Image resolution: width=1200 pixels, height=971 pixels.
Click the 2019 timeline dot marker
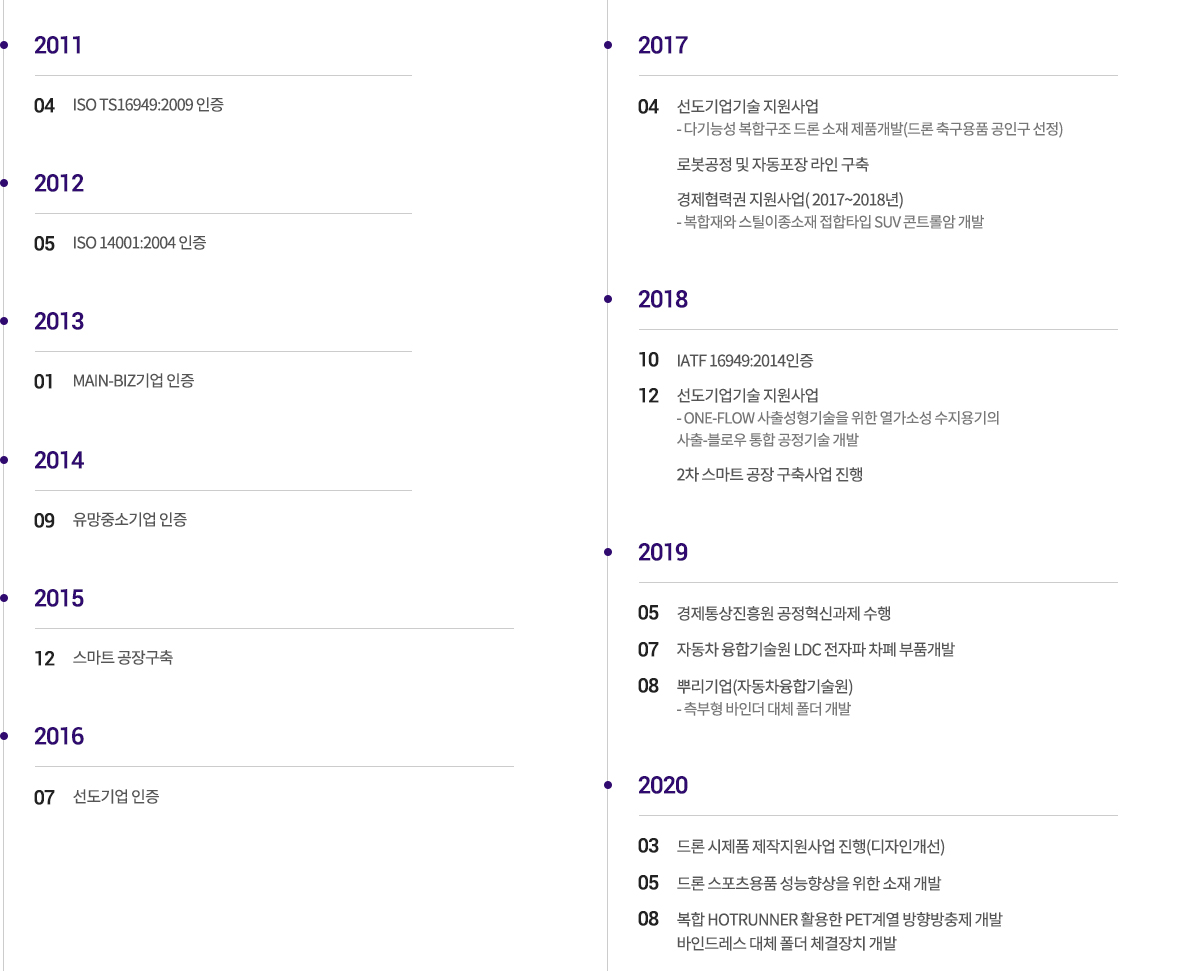tap(607, 552)
